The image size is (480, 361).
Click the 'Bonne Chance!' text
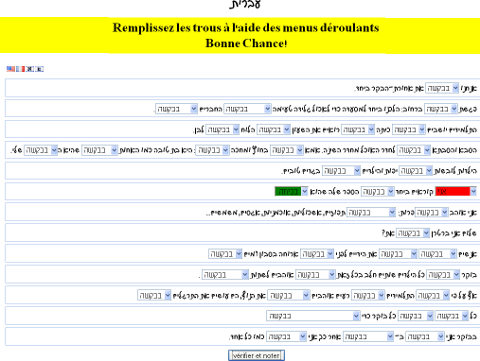[x=246, y=43]
